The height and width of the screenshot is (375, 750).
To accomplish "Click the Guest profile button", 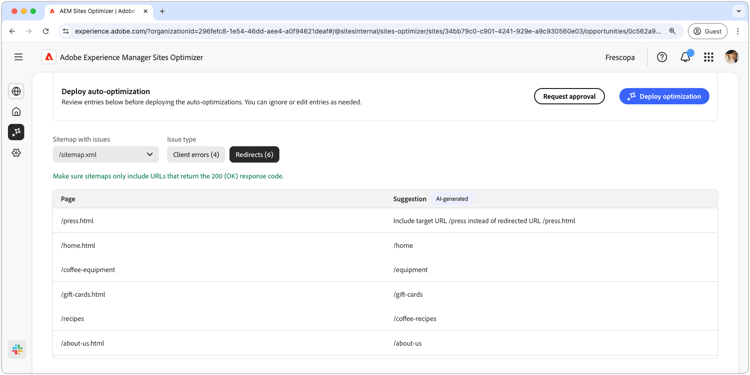I will tap(707, 31).
